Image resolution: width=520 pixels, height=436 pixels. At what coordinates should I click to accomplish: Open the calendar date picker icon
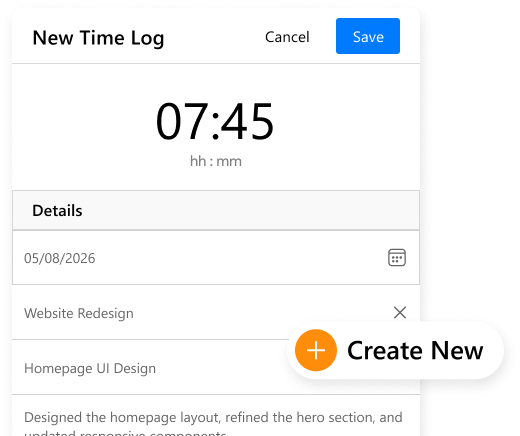397,258
